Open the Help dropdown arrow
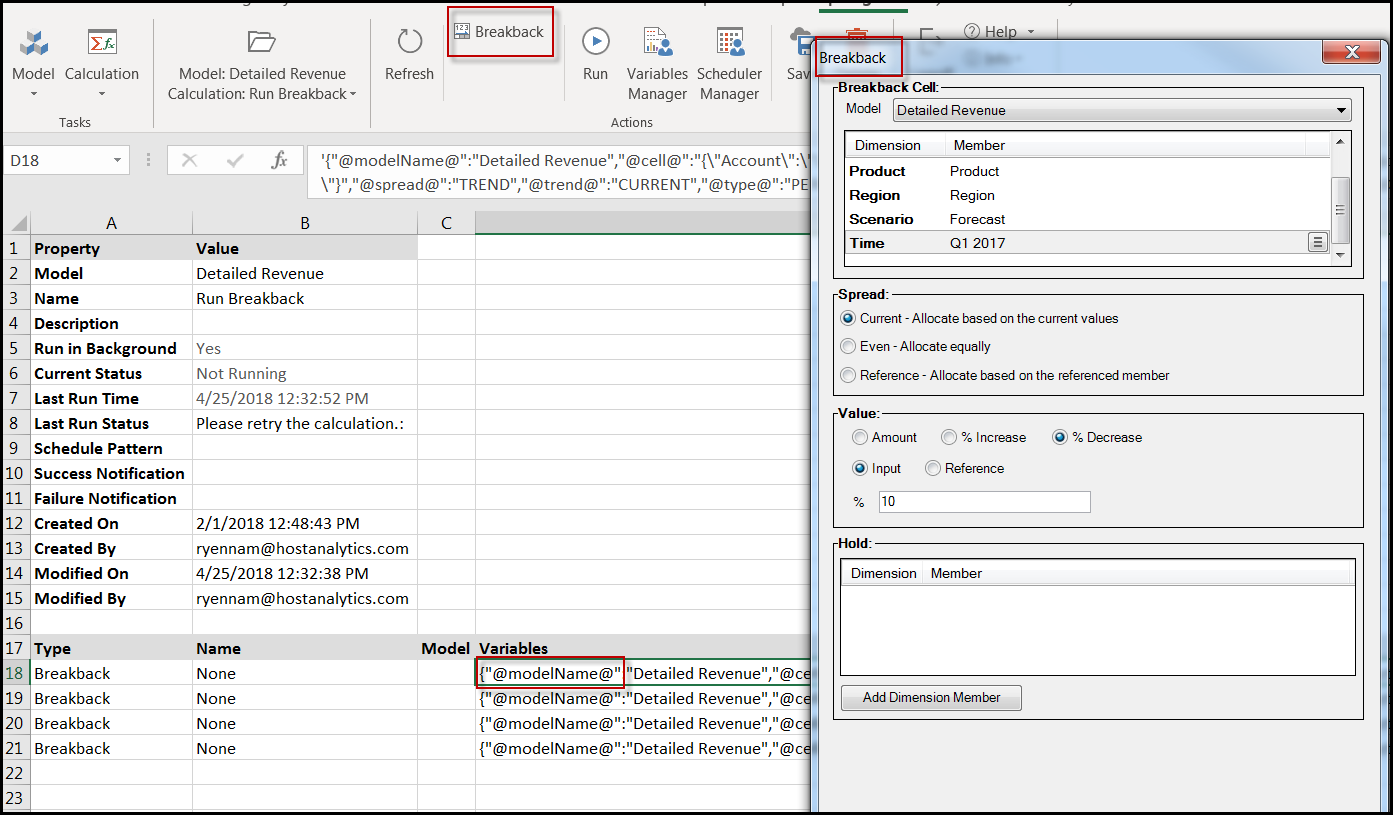The image size is (1393, 815). pyautogui.click(x=1031, y=32)
